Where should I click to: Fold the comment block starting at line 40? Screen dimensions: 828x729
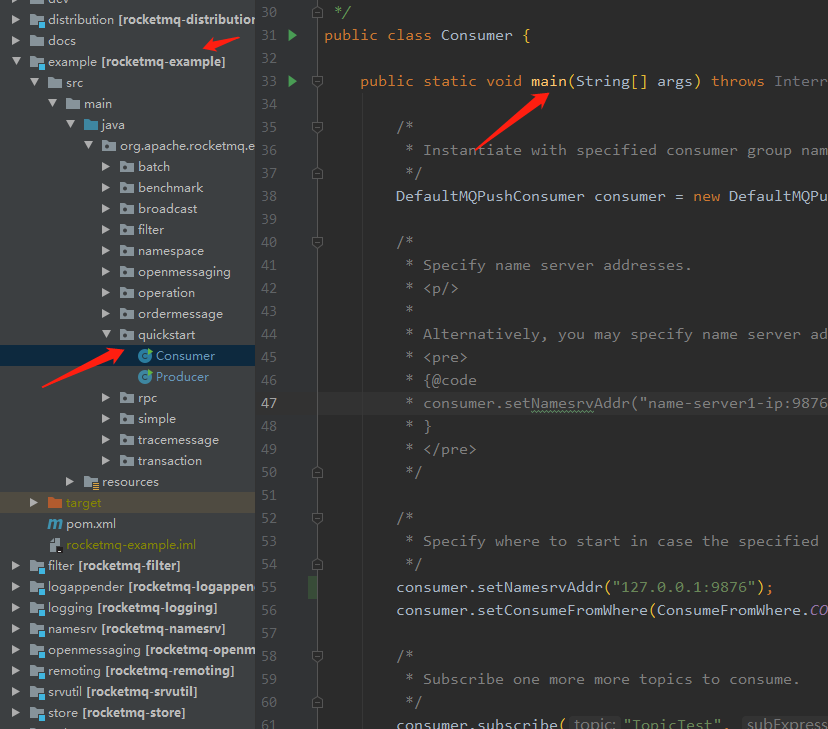click(x=317, y=242)
